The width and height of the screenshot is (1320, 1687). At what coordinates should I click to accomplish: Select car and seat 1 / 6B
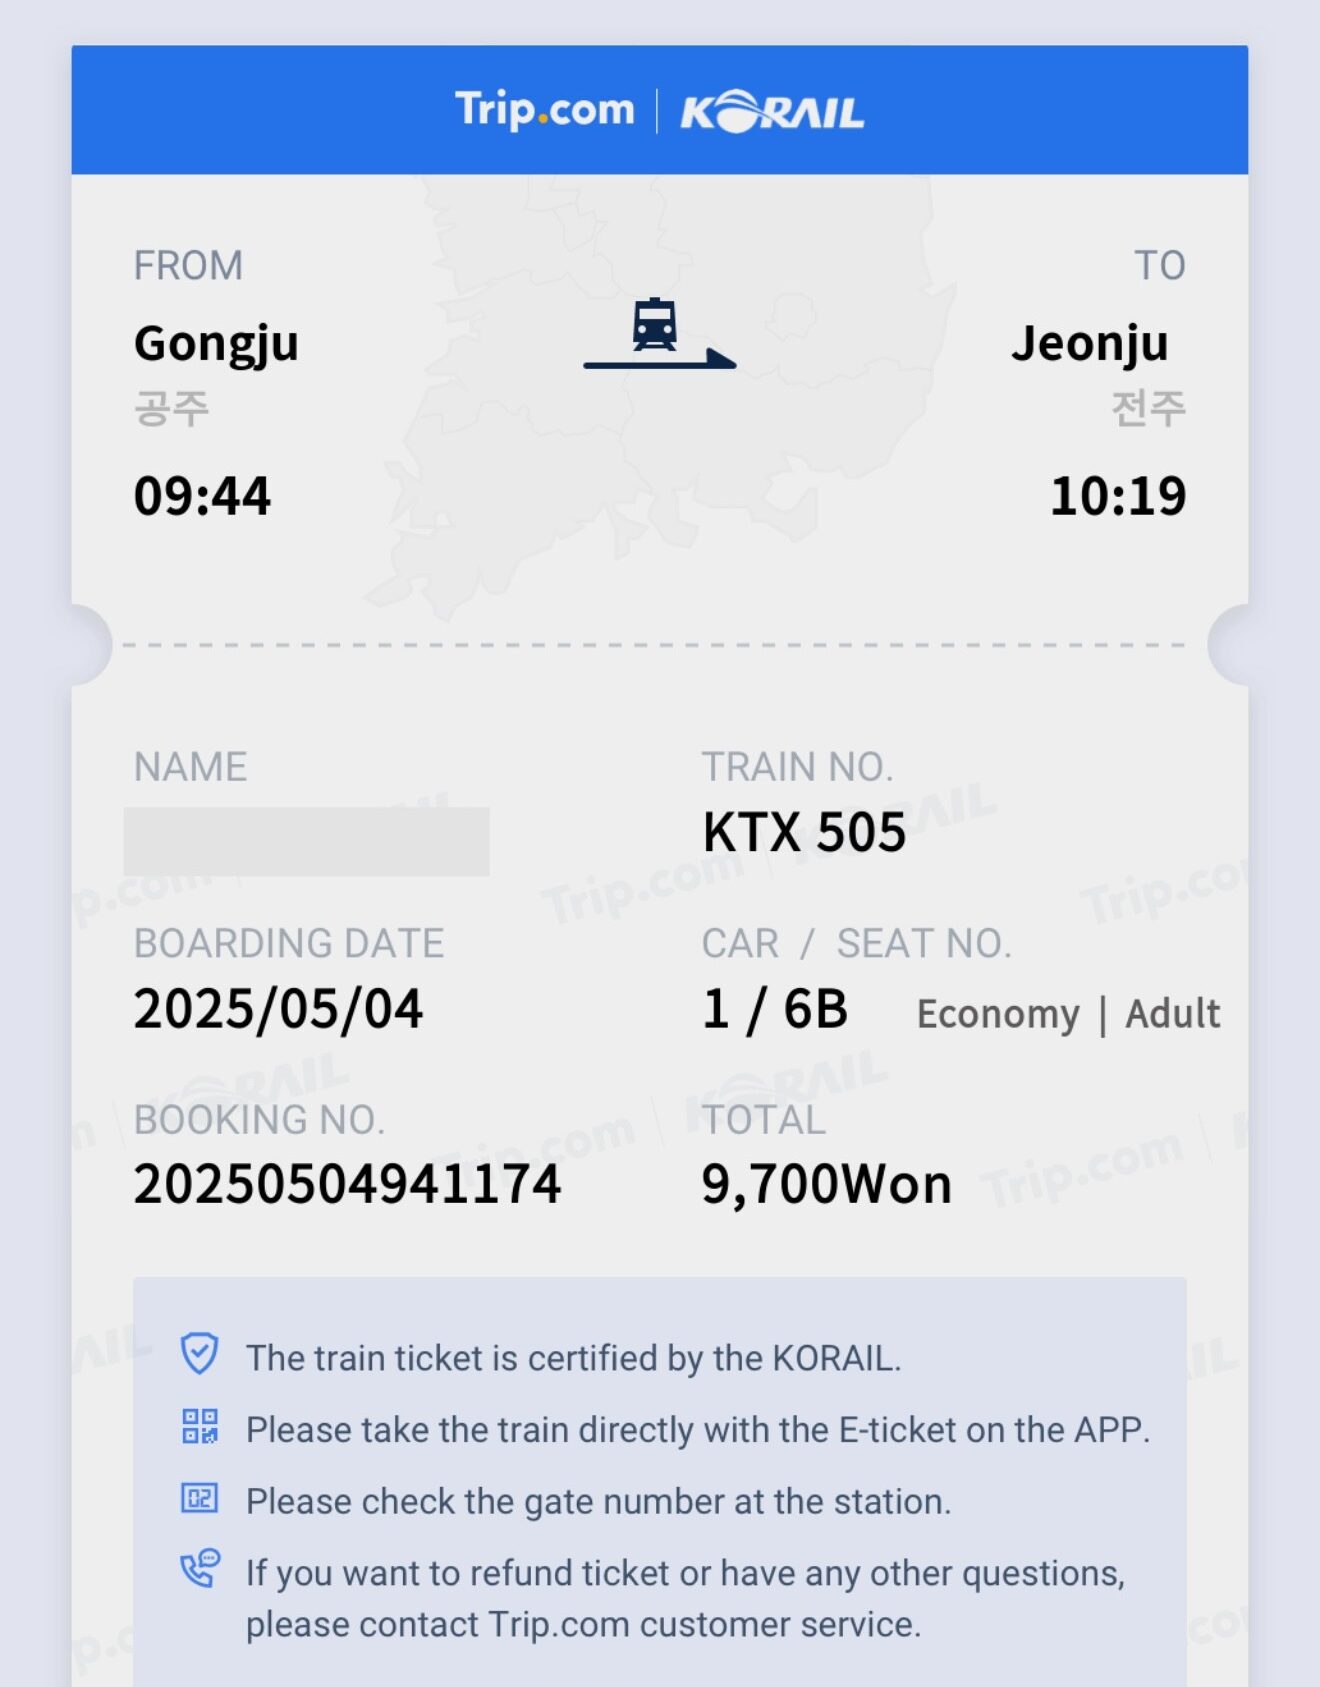[775, 1009]
